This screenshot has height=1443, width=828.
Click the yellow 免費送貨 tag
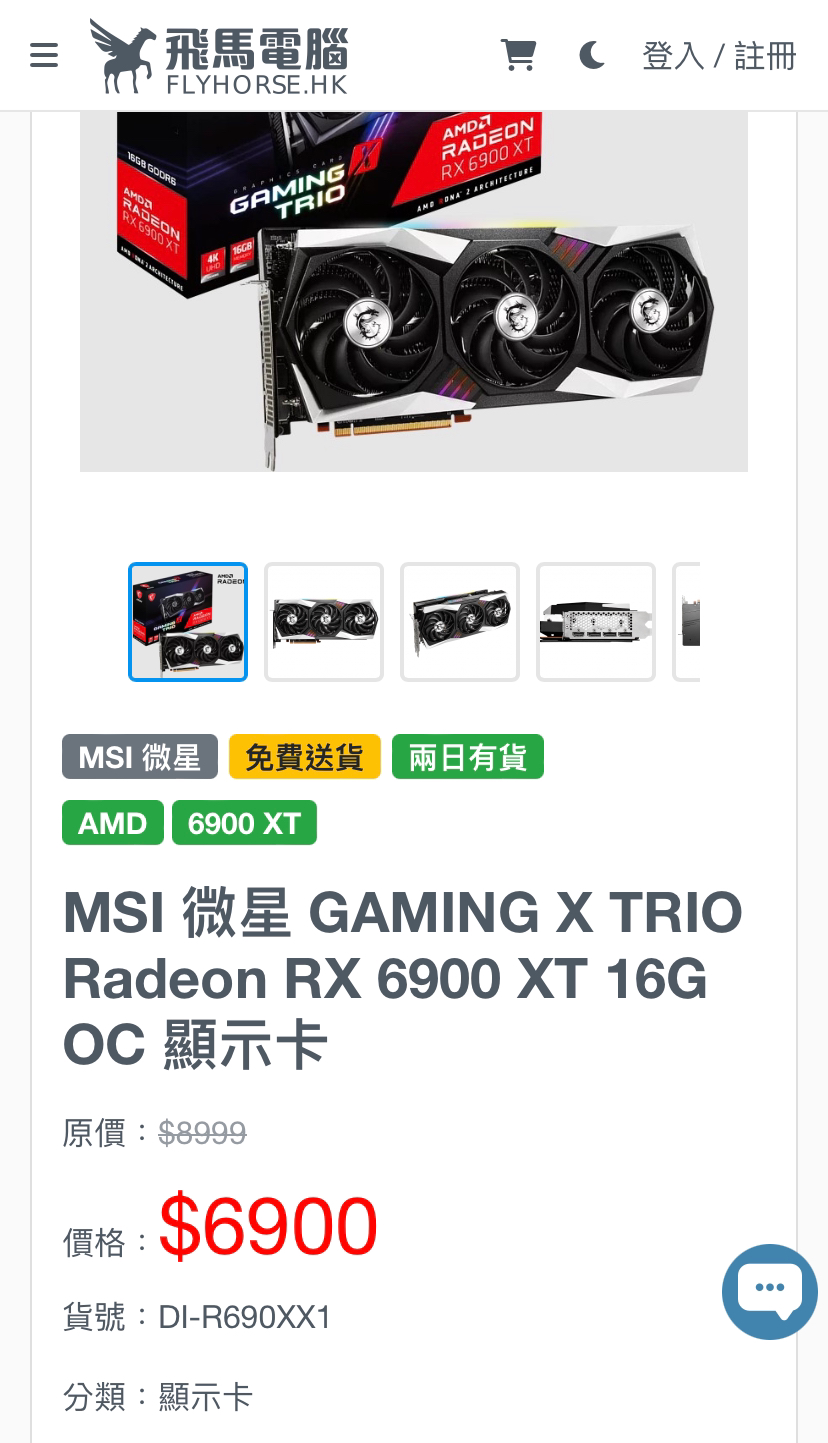pyautogui.click(x=305, y=757)
